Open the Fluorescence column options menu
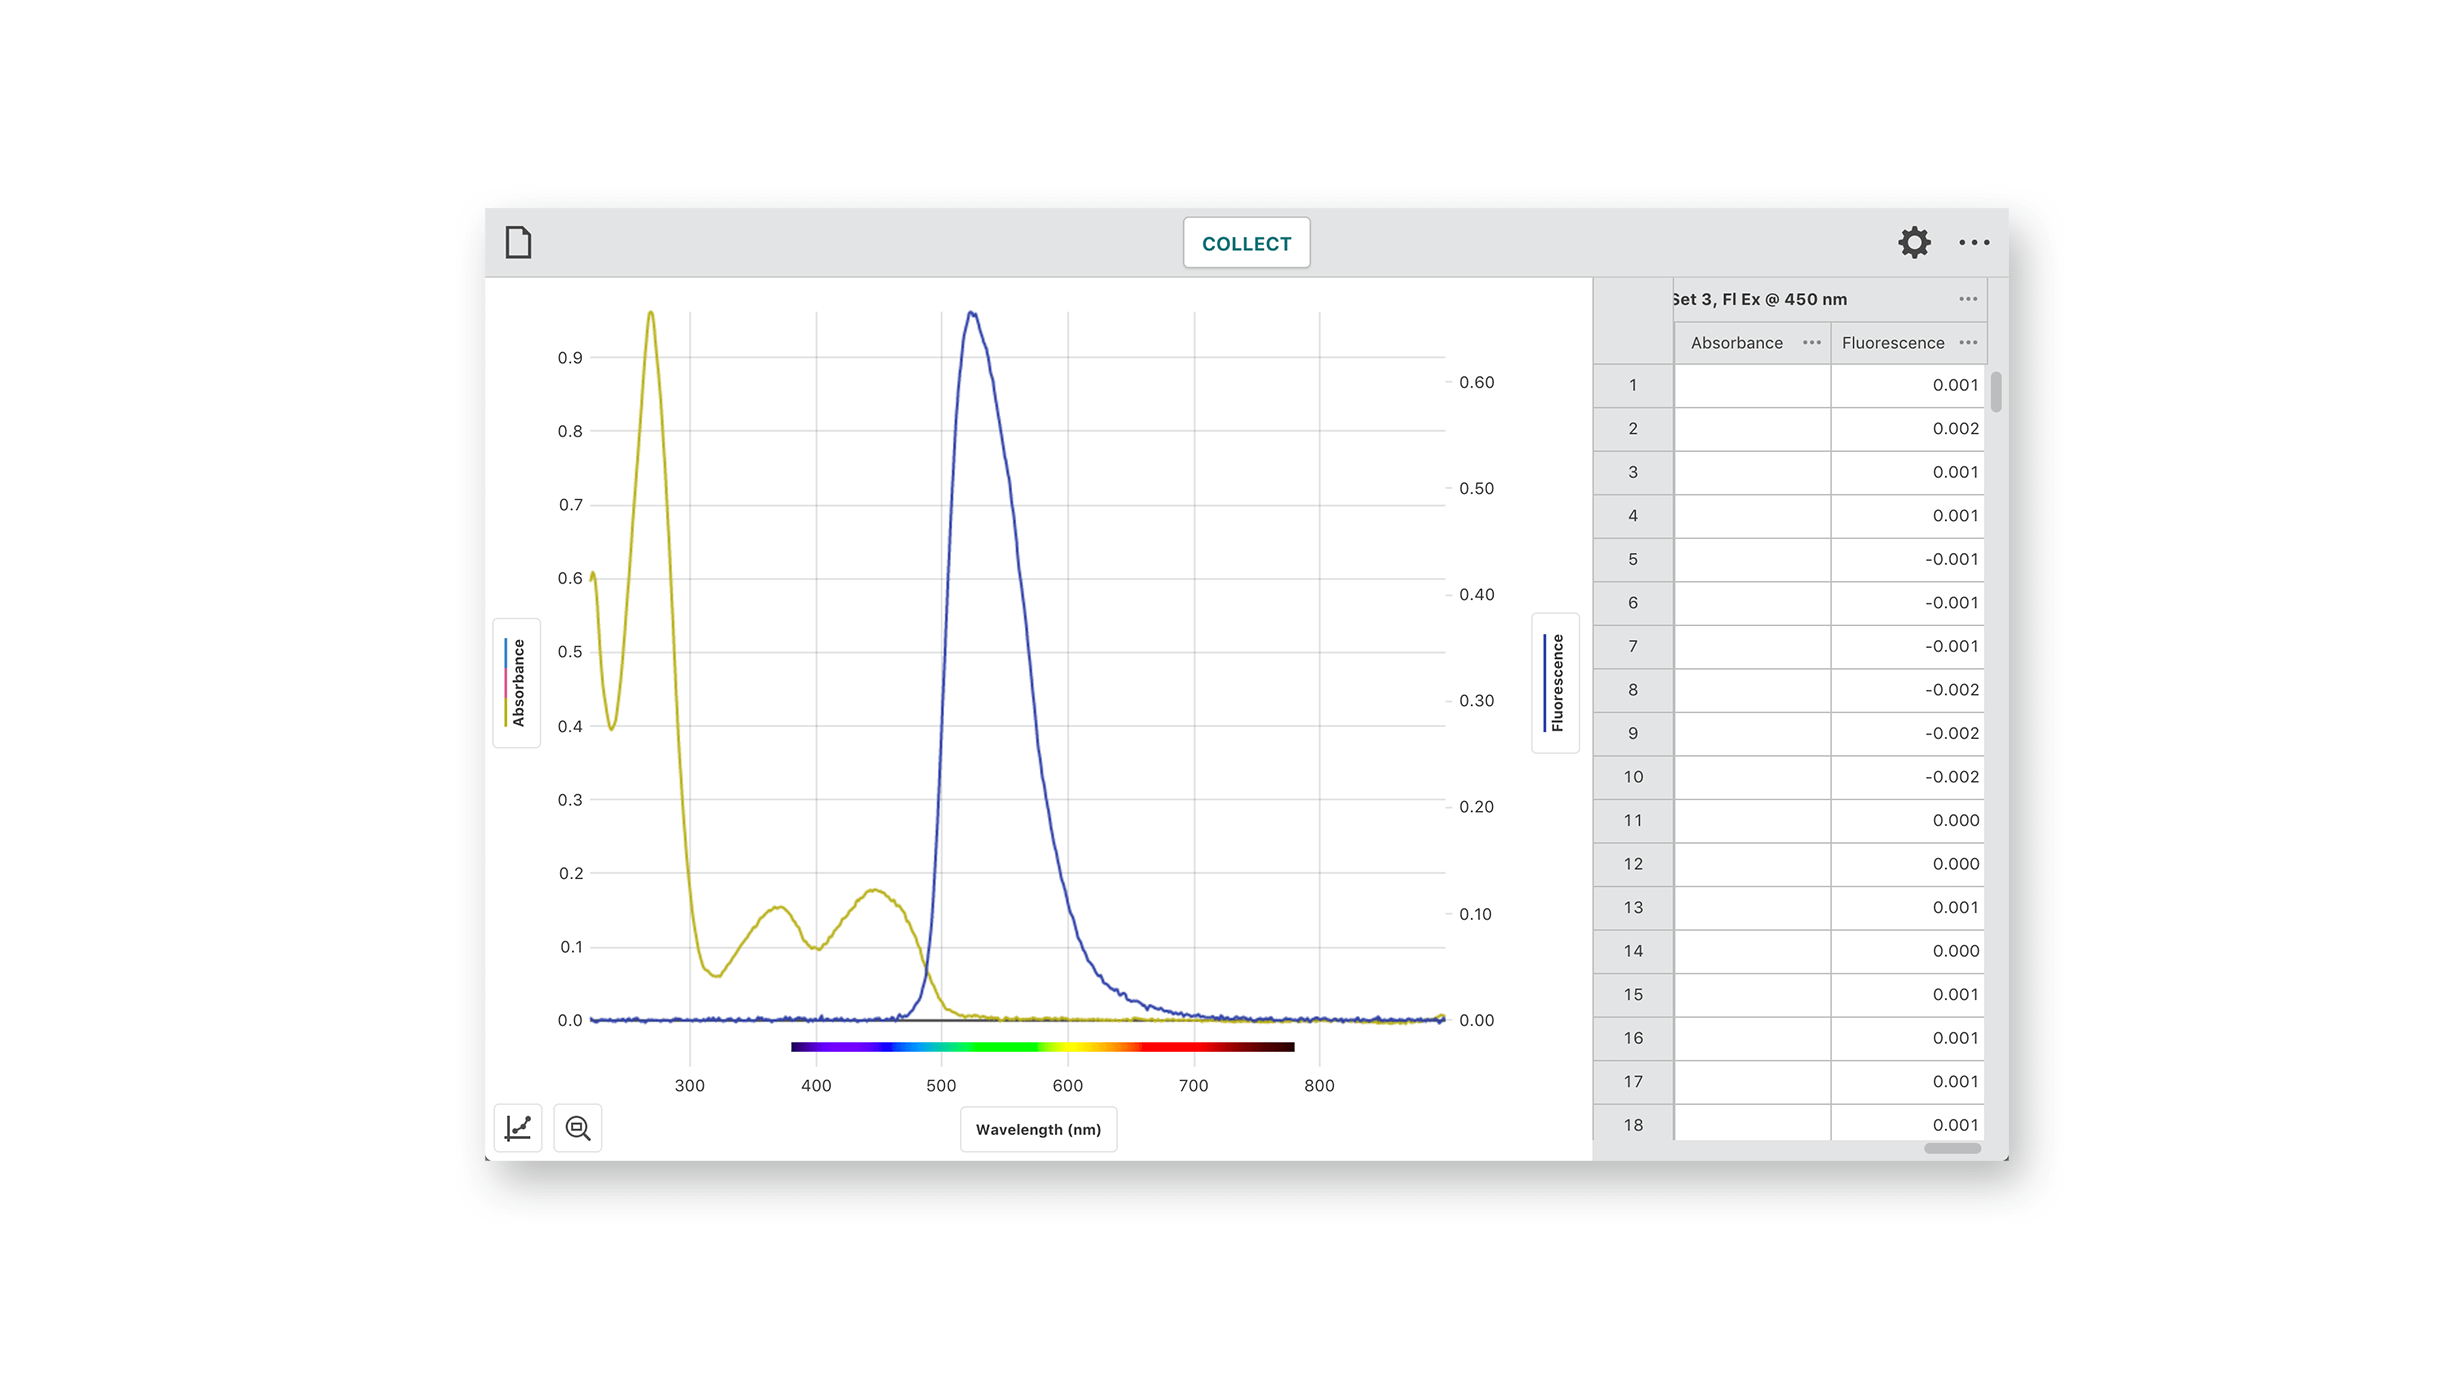Viewport: 2443px width, 1374px height. point(1968,342)
